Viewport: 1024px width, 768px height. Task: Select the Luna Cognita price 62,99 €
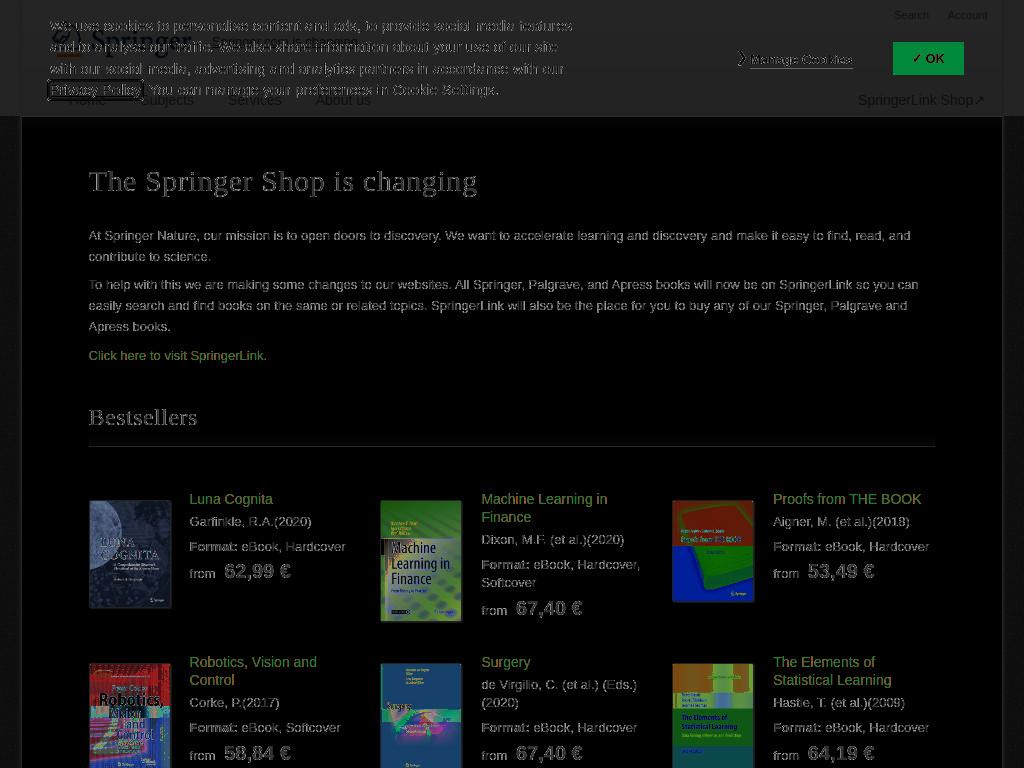click(257, 571)
